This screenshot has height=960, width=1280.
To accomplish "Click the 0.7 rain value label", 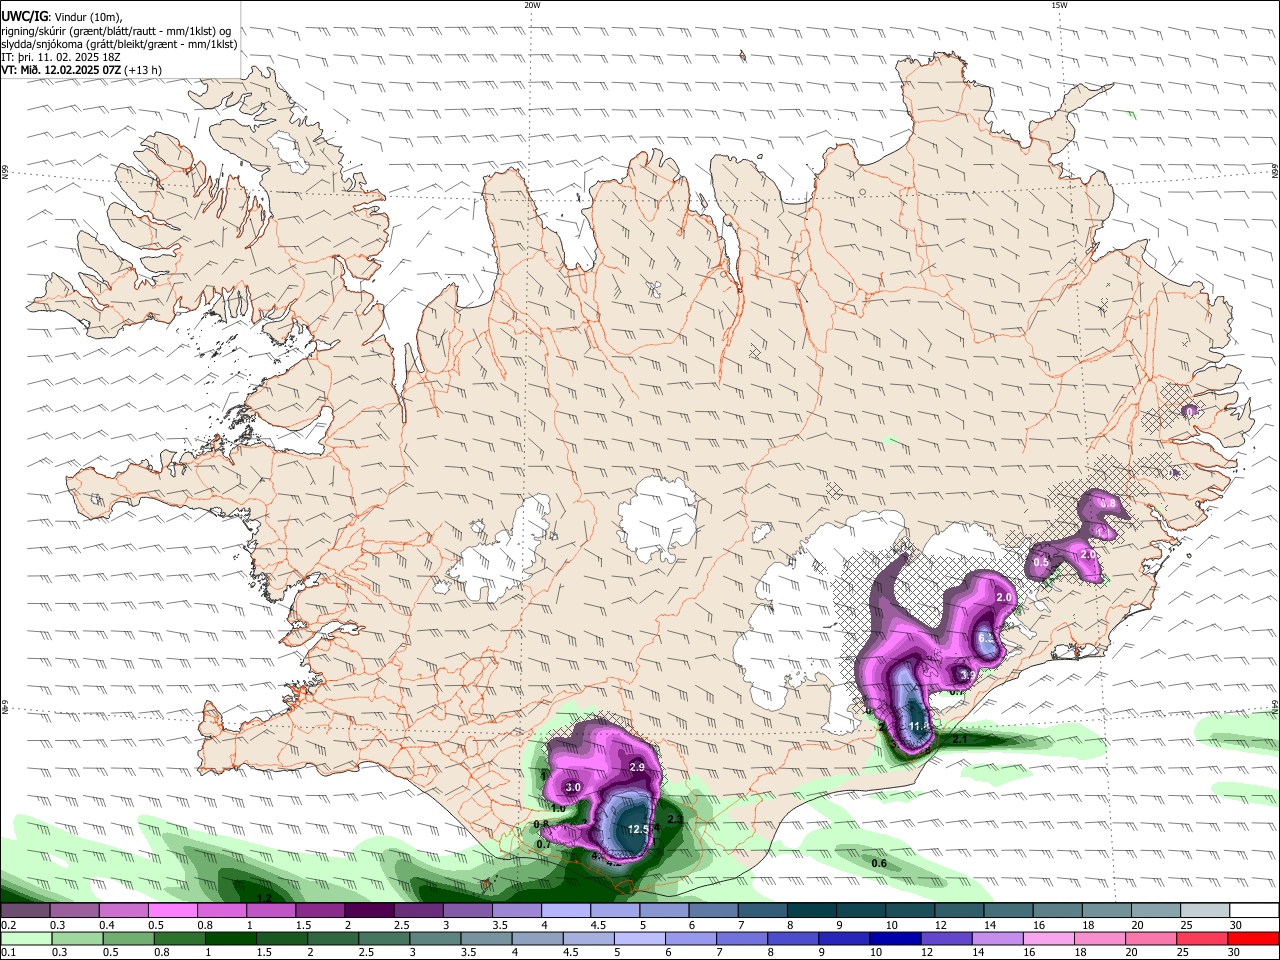I will (544, 844).
